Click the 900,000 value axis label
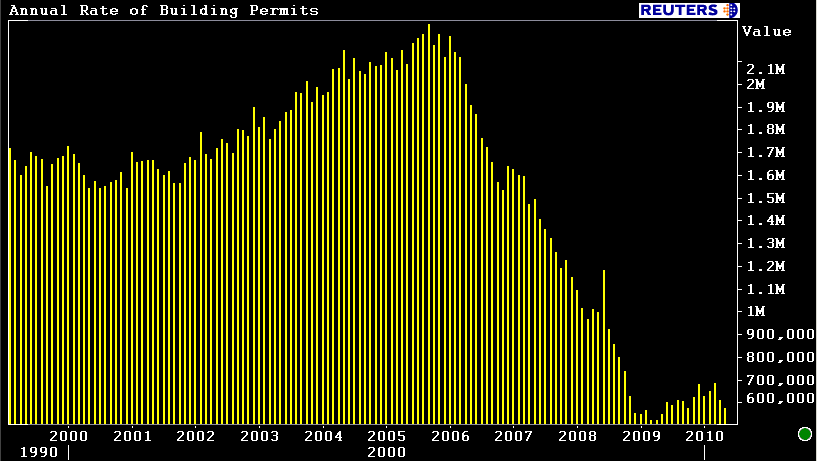Viewport: 817px width, 461px height. tap(779, 334)
